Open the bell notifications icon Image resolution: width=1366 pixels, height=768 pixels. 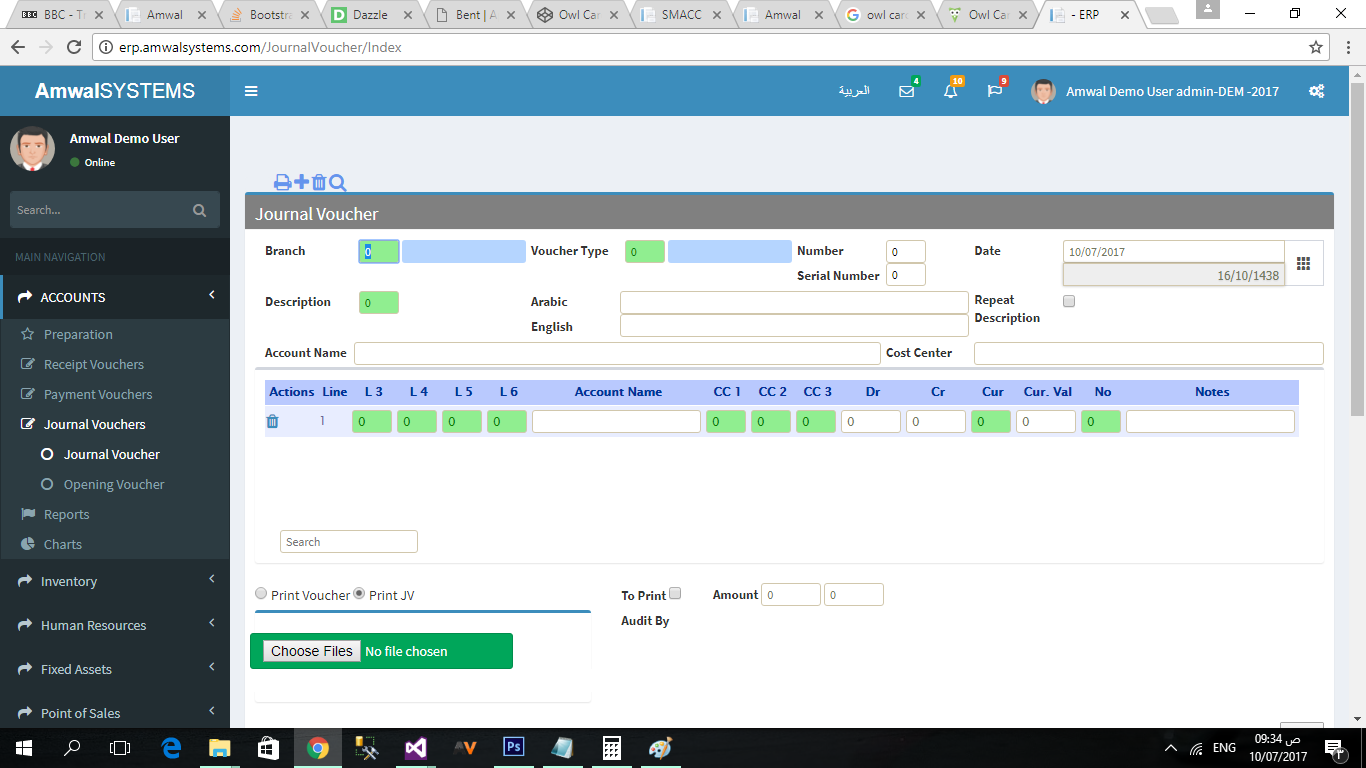(950, 91)
